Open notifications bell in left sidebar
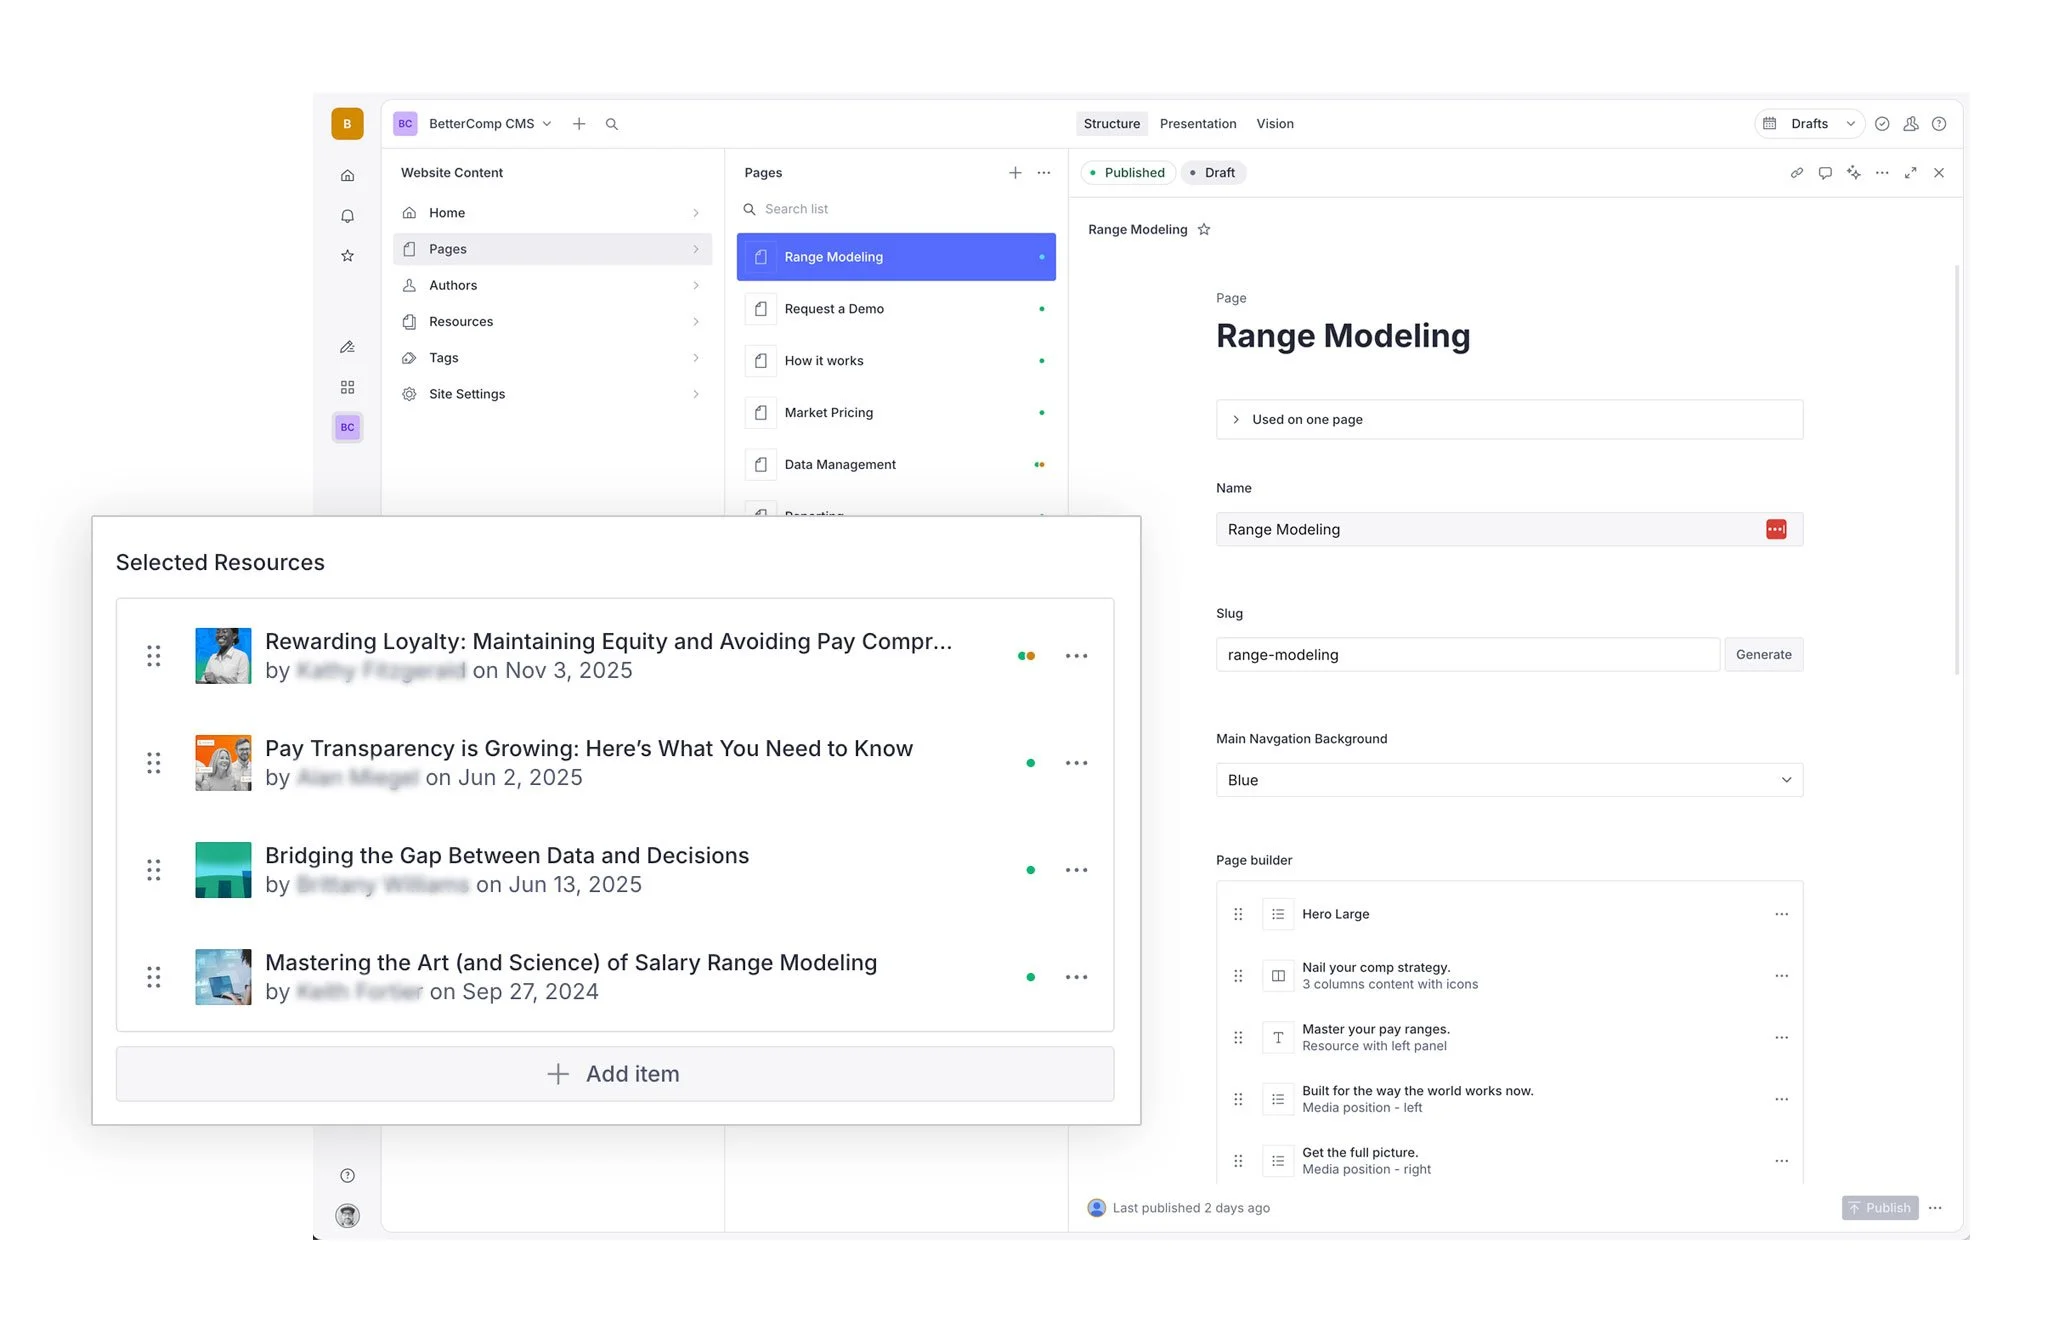This screenshot has width=2056, height=1335. pyautogui.click(x=347, y=216)
